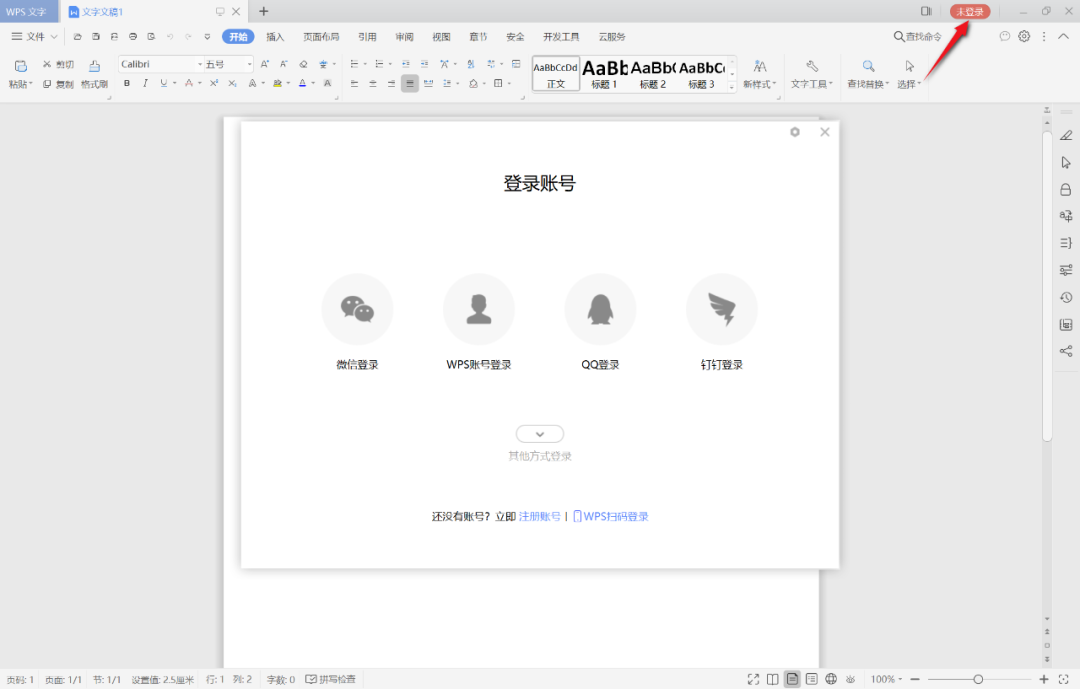The height and width of the screenshot is (689, 1080).
Task: Increase paragraph indent
Action: (x=424, y=64)
